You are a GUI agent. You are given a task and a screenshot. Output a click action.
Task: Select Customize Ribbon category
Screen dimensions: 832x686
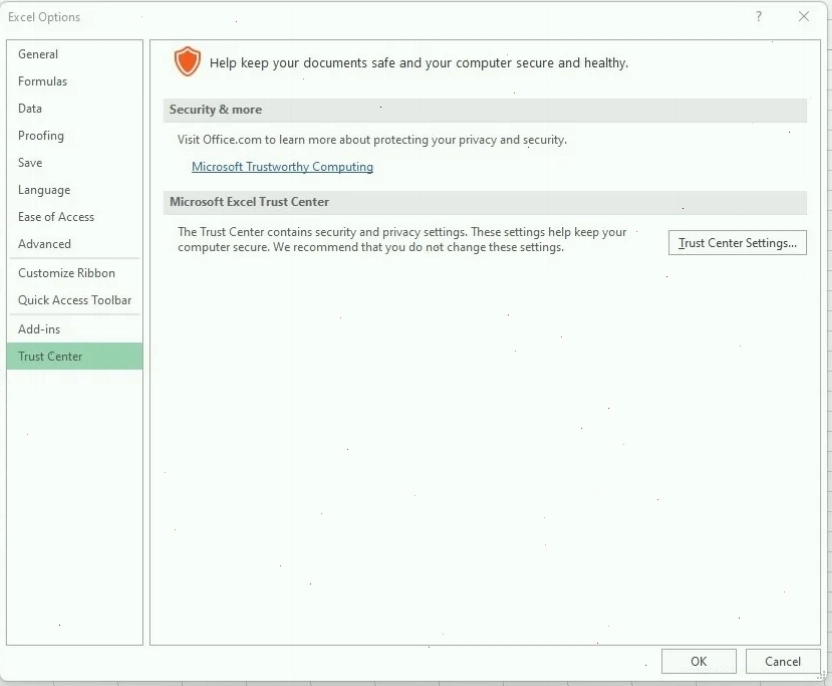point(74,273)
